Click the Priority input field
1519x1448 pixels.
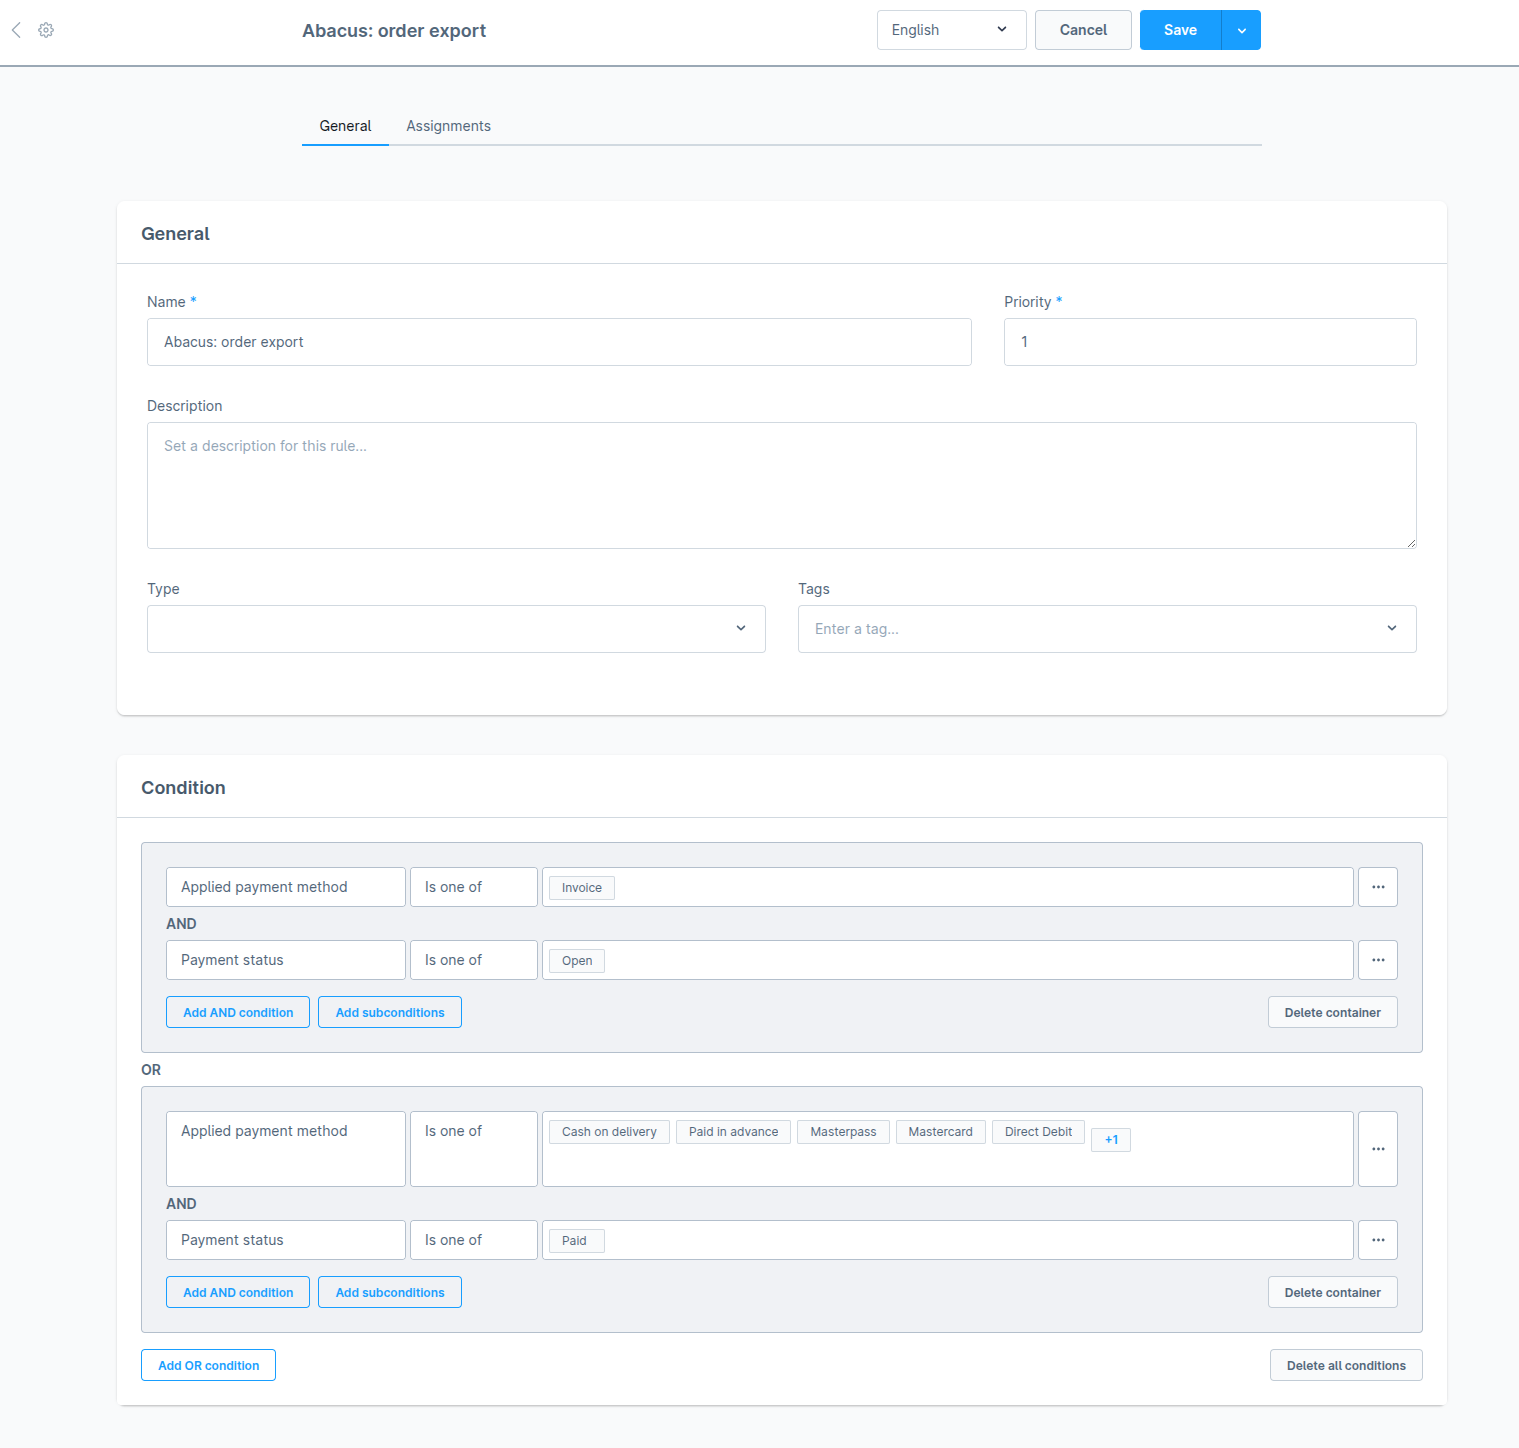[x=1209, y=342]
